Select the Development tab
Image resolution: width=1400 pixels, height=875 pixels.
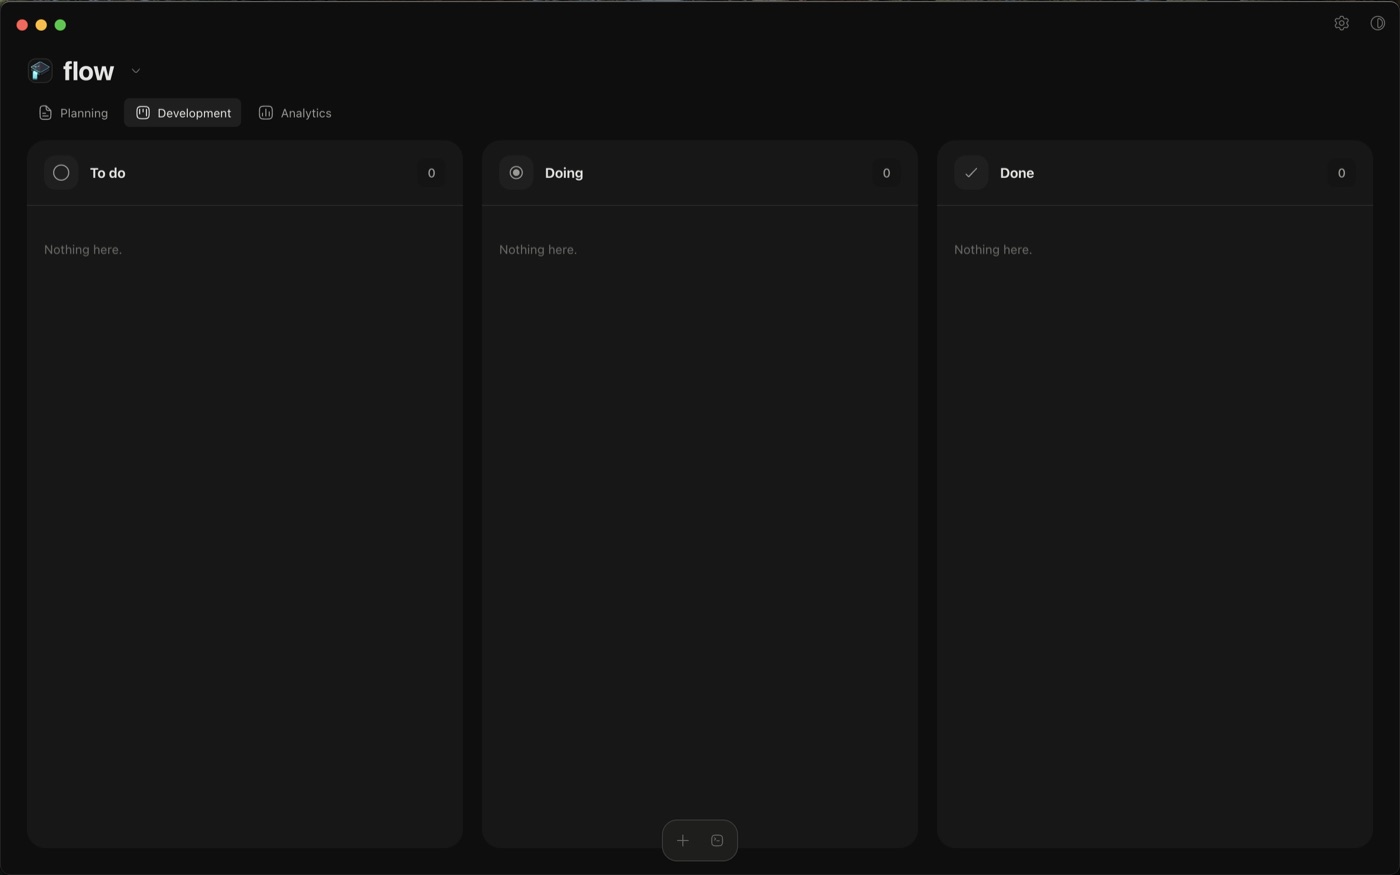point(183,113)
